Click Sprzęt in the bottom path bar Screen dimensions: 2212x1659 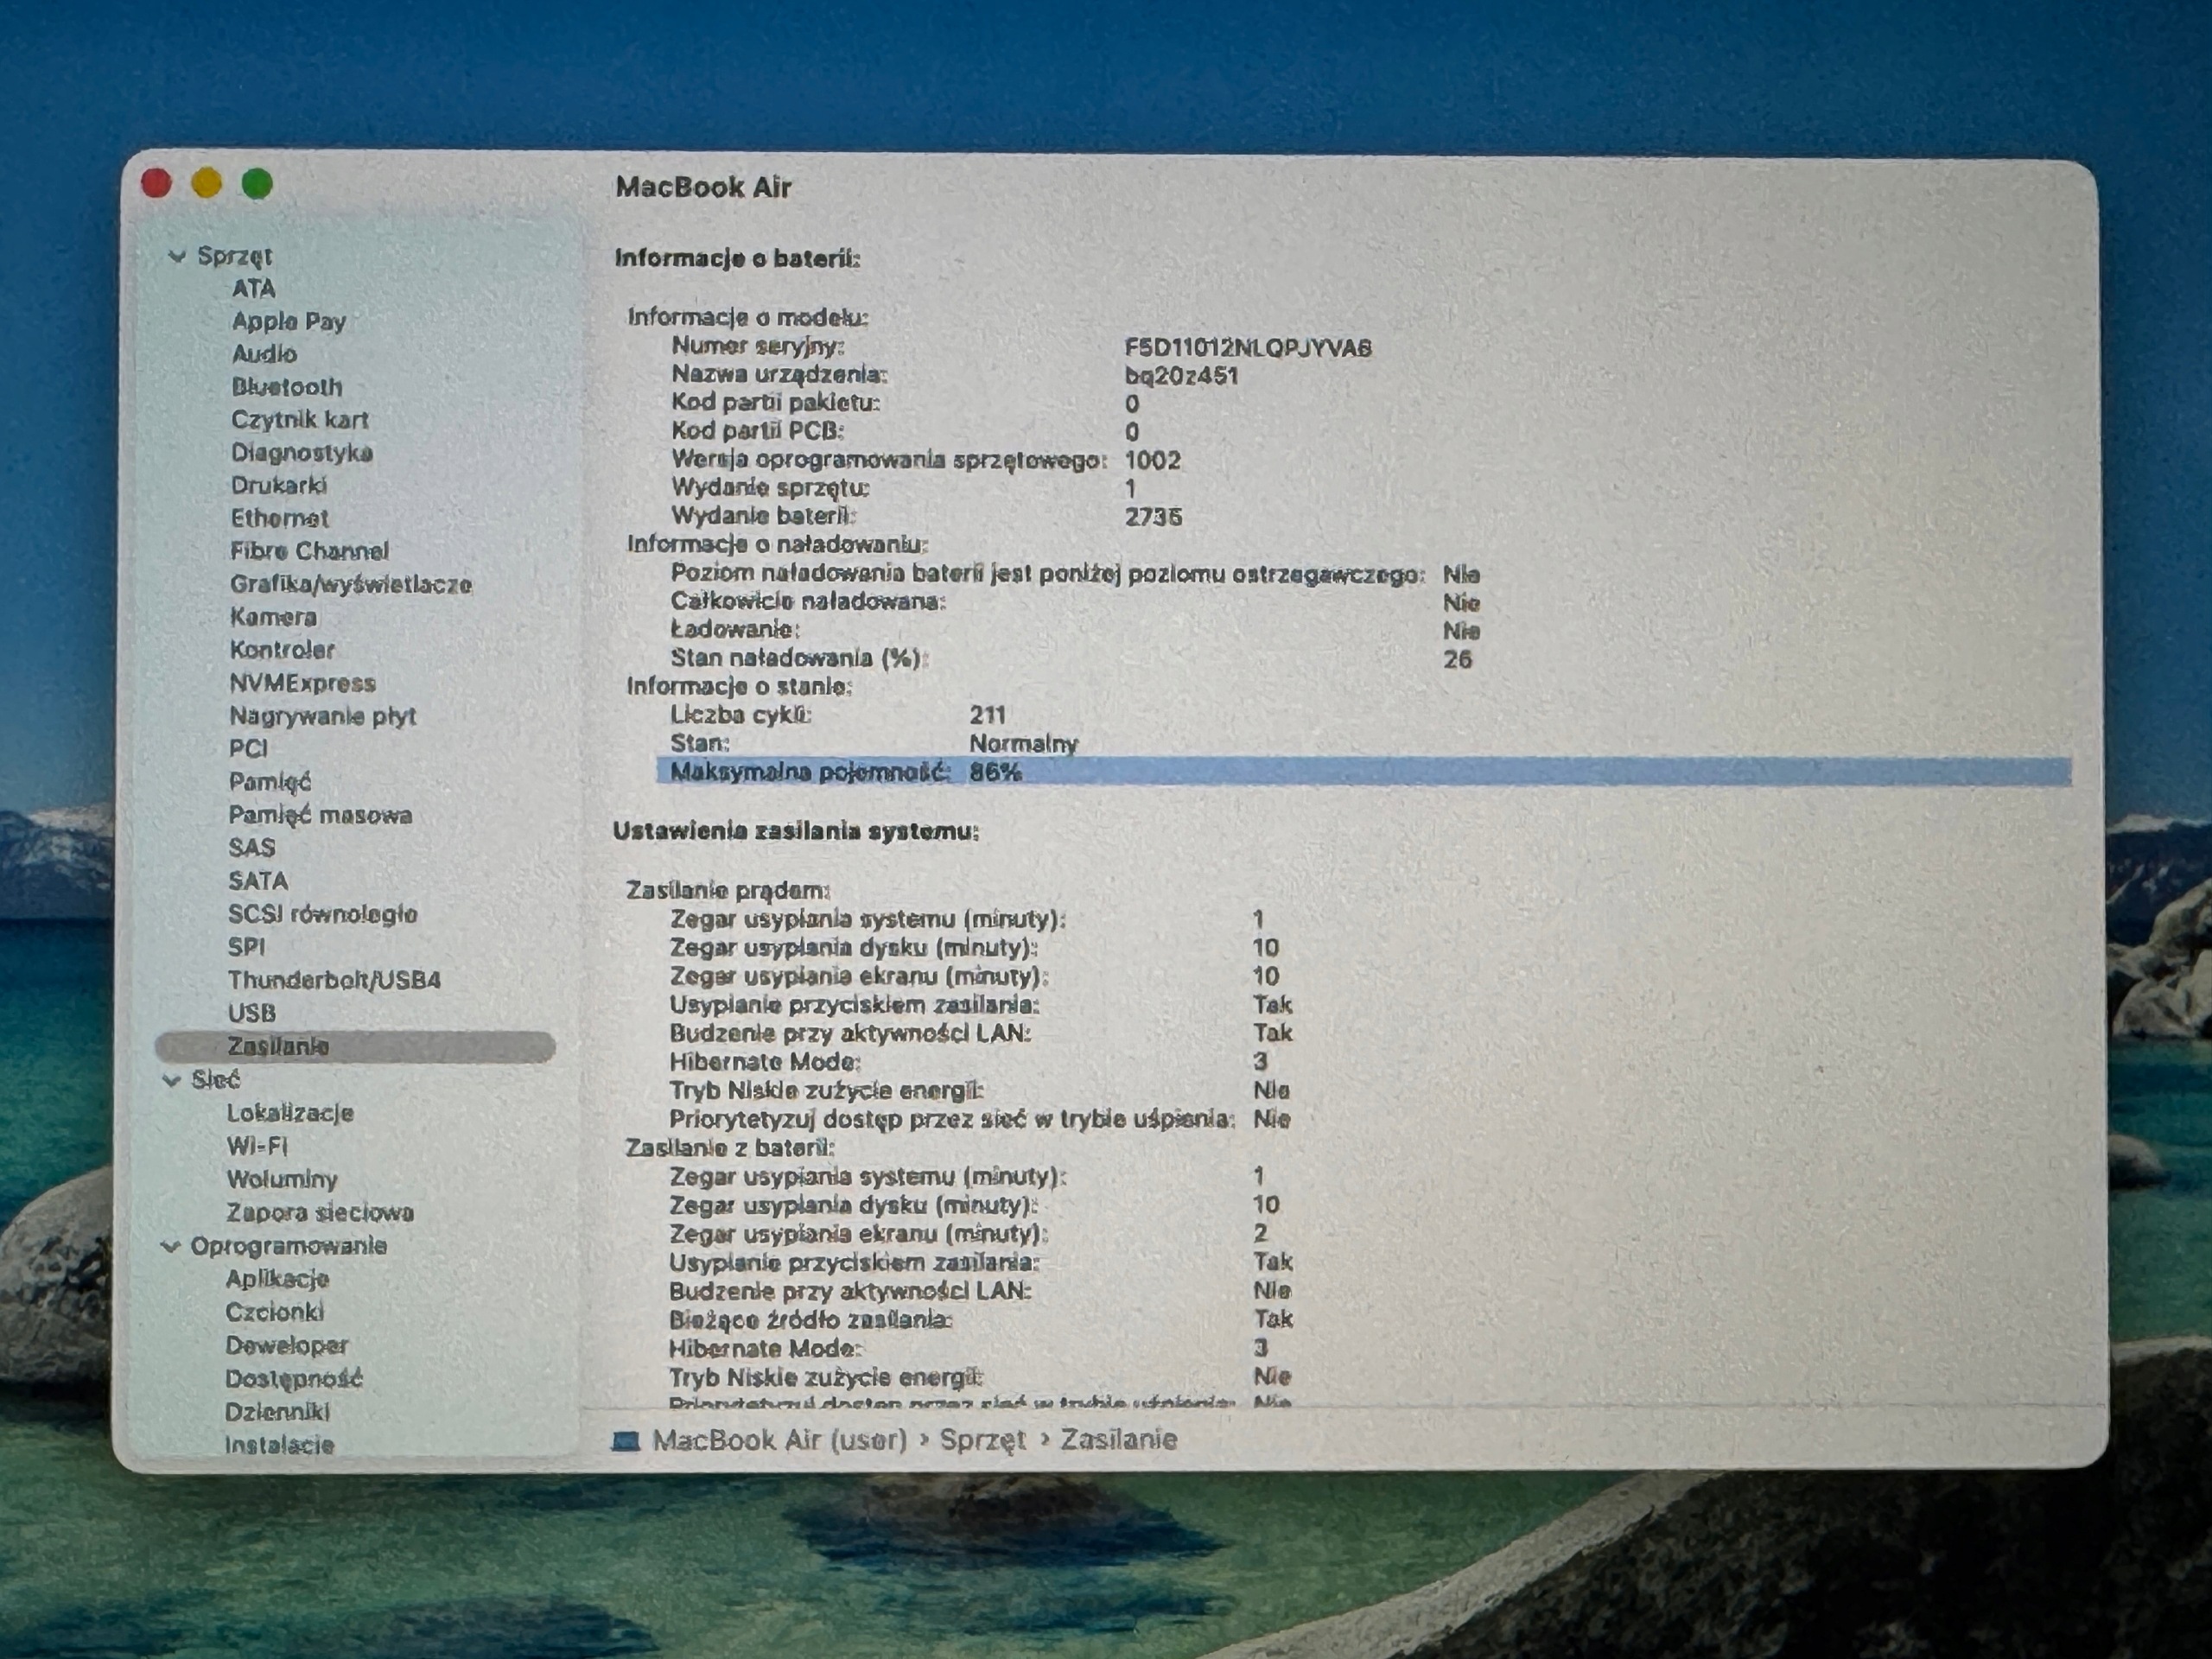(x=983, y=1440)
